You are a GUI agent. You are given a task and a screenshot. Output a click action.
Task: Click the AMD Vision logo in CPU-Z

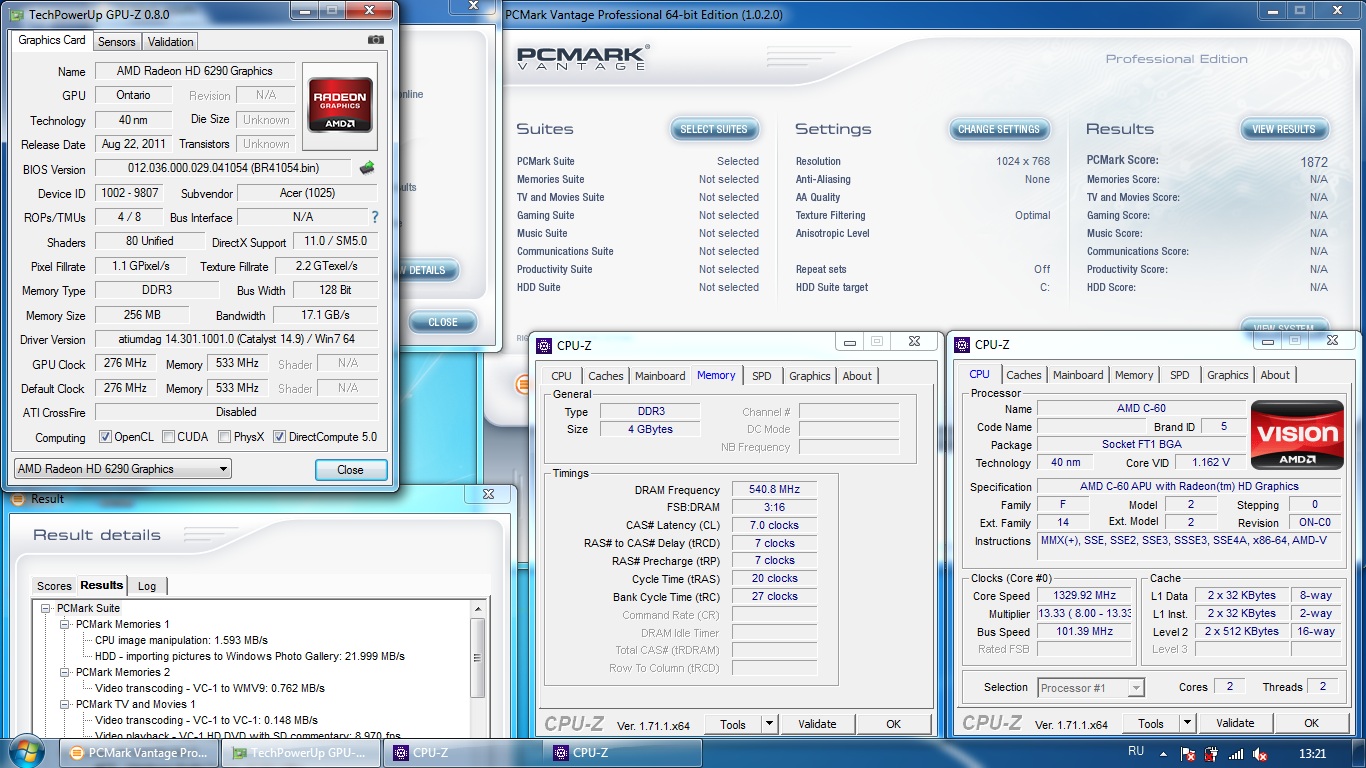[x=1298, y=434]
